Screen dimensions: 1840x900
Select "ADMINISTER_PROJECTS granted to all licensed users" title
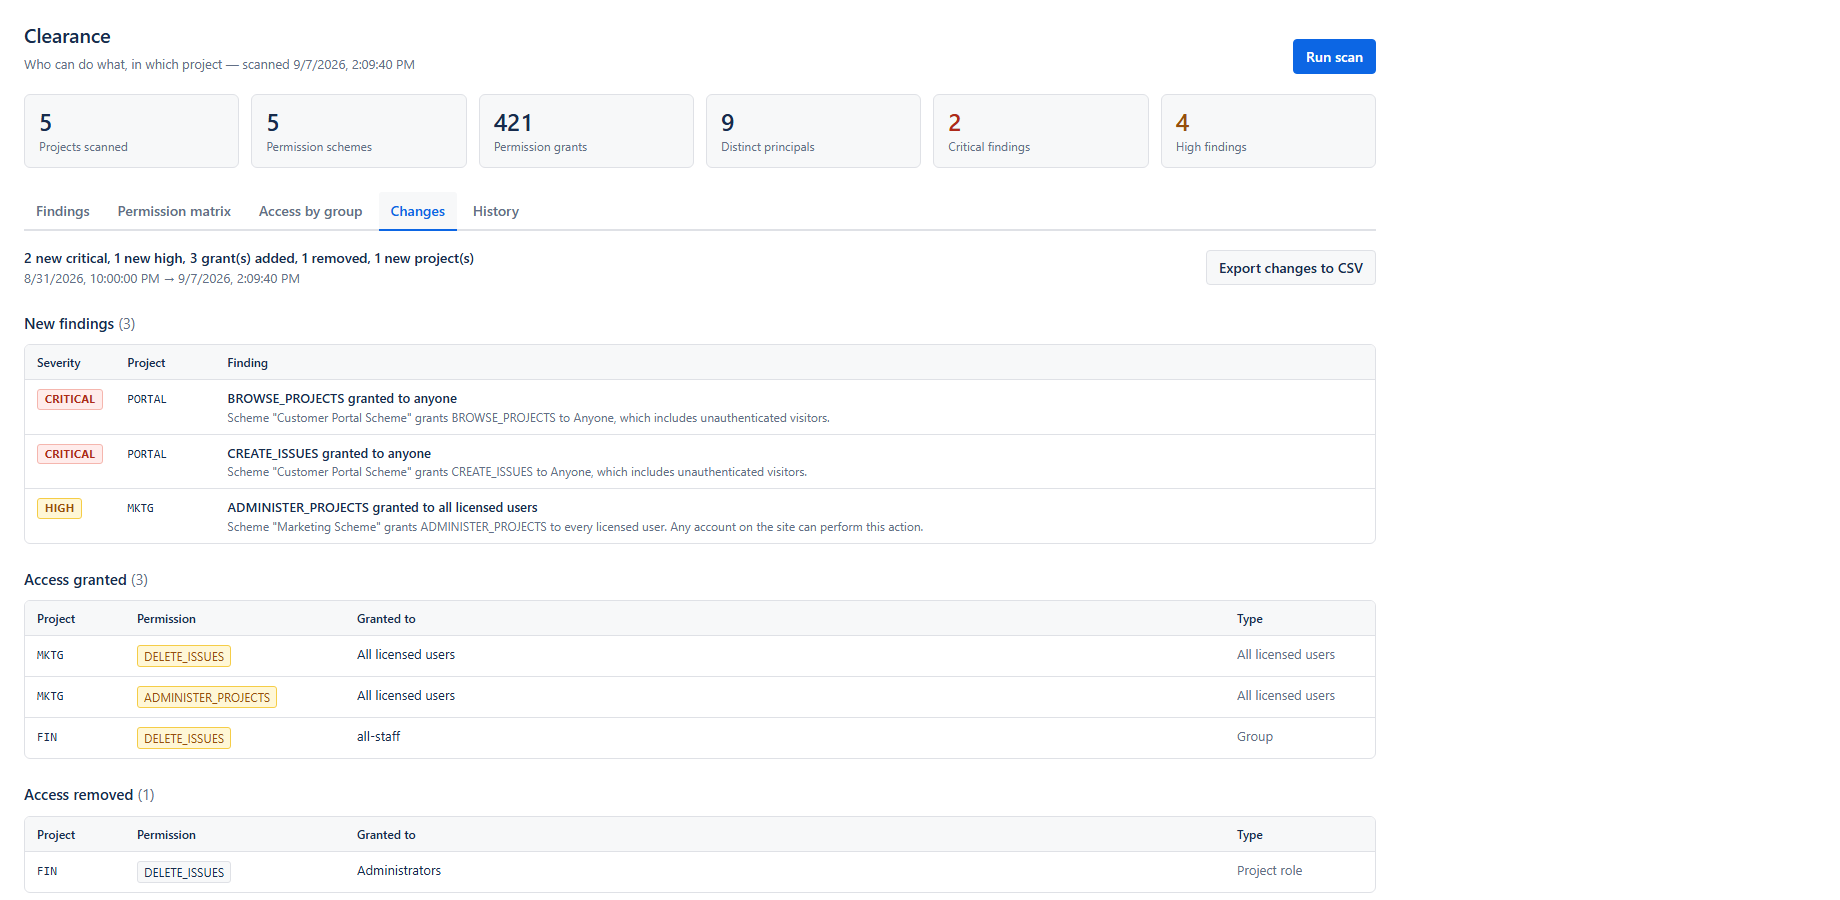click(382, 507)
